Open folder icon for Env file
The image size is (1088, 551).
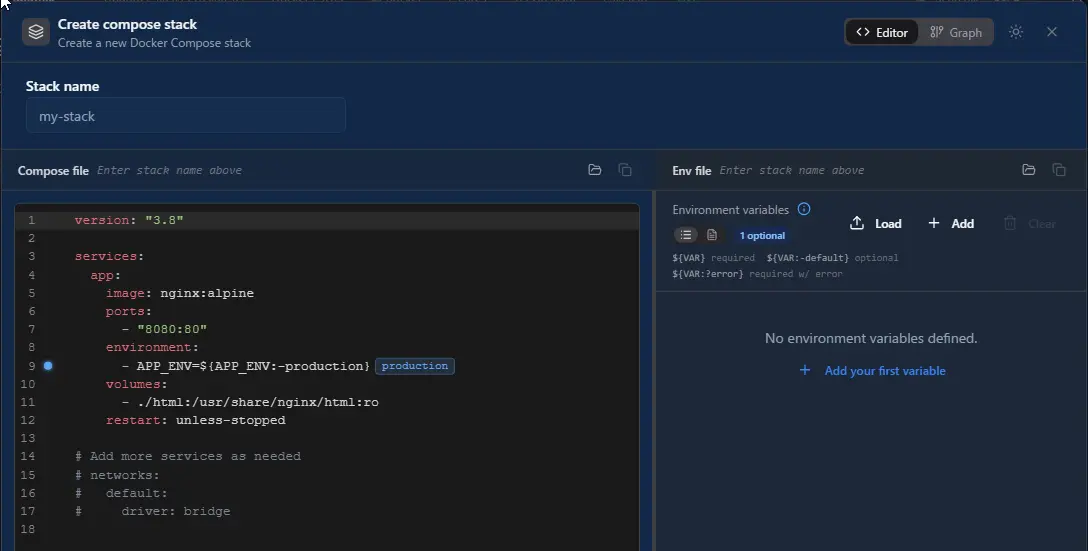1028,170
